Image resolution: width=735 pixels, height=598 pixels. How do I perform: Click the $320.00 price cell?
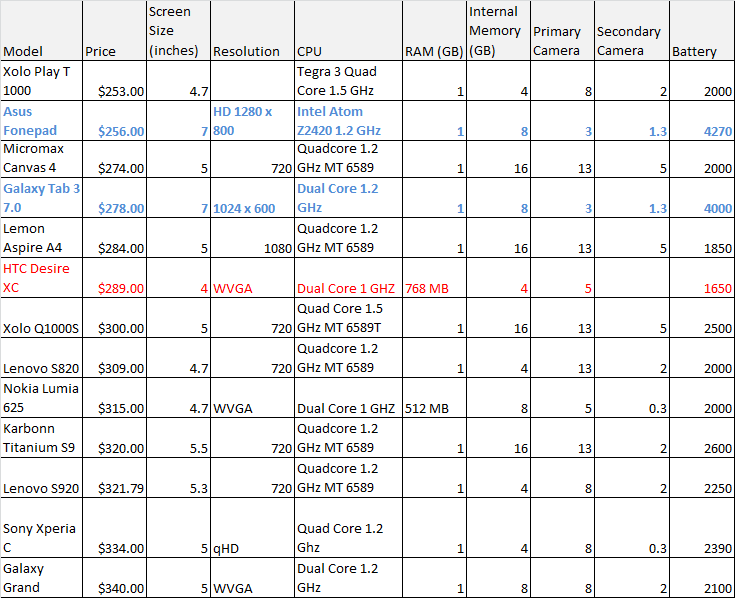114,438
